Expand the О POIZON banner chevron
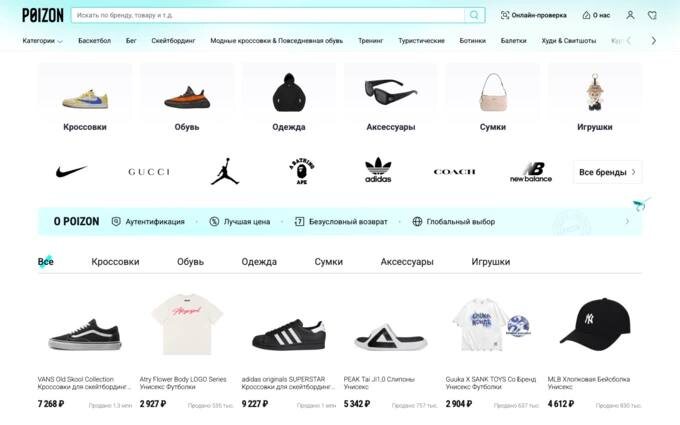The height and width of the screenshot is (425, 680). tap(627, 222)
